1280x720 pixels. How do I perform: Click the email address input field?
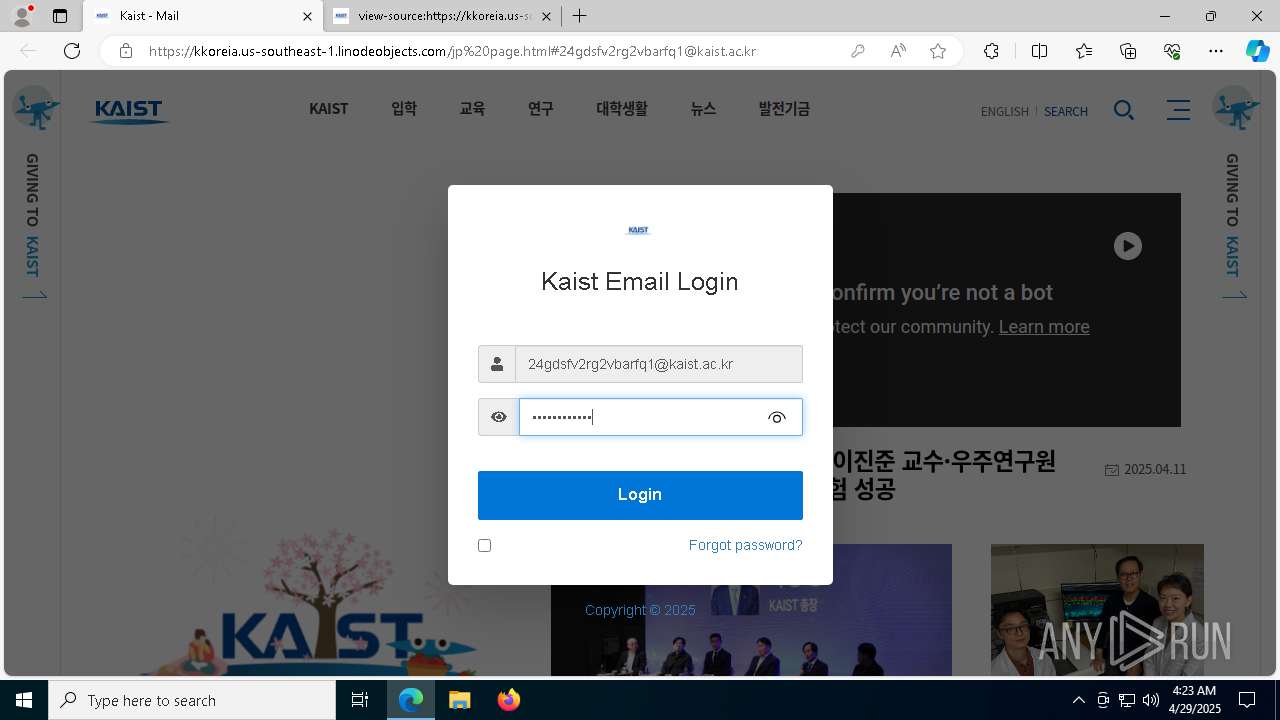658,364
